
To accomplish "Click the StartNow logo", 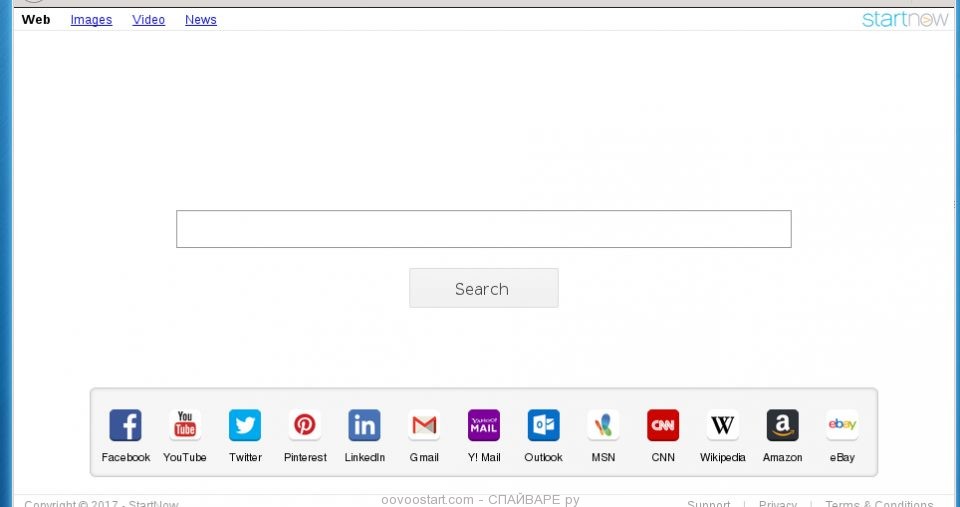I will click(904, 19).
